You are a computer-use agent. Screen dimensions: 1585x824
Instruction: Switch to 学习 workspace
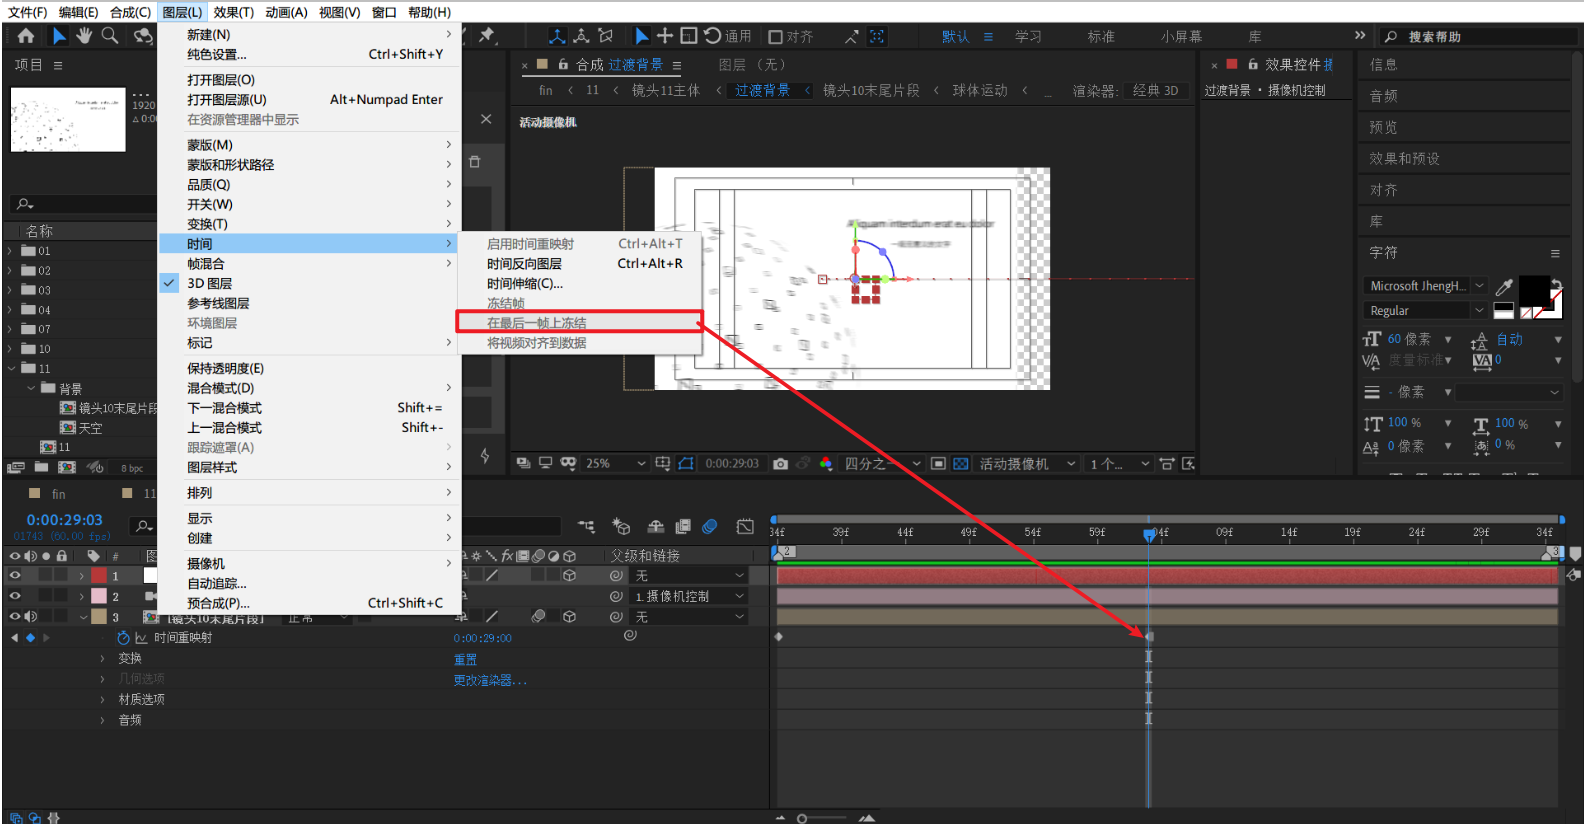coord(1028,37)
